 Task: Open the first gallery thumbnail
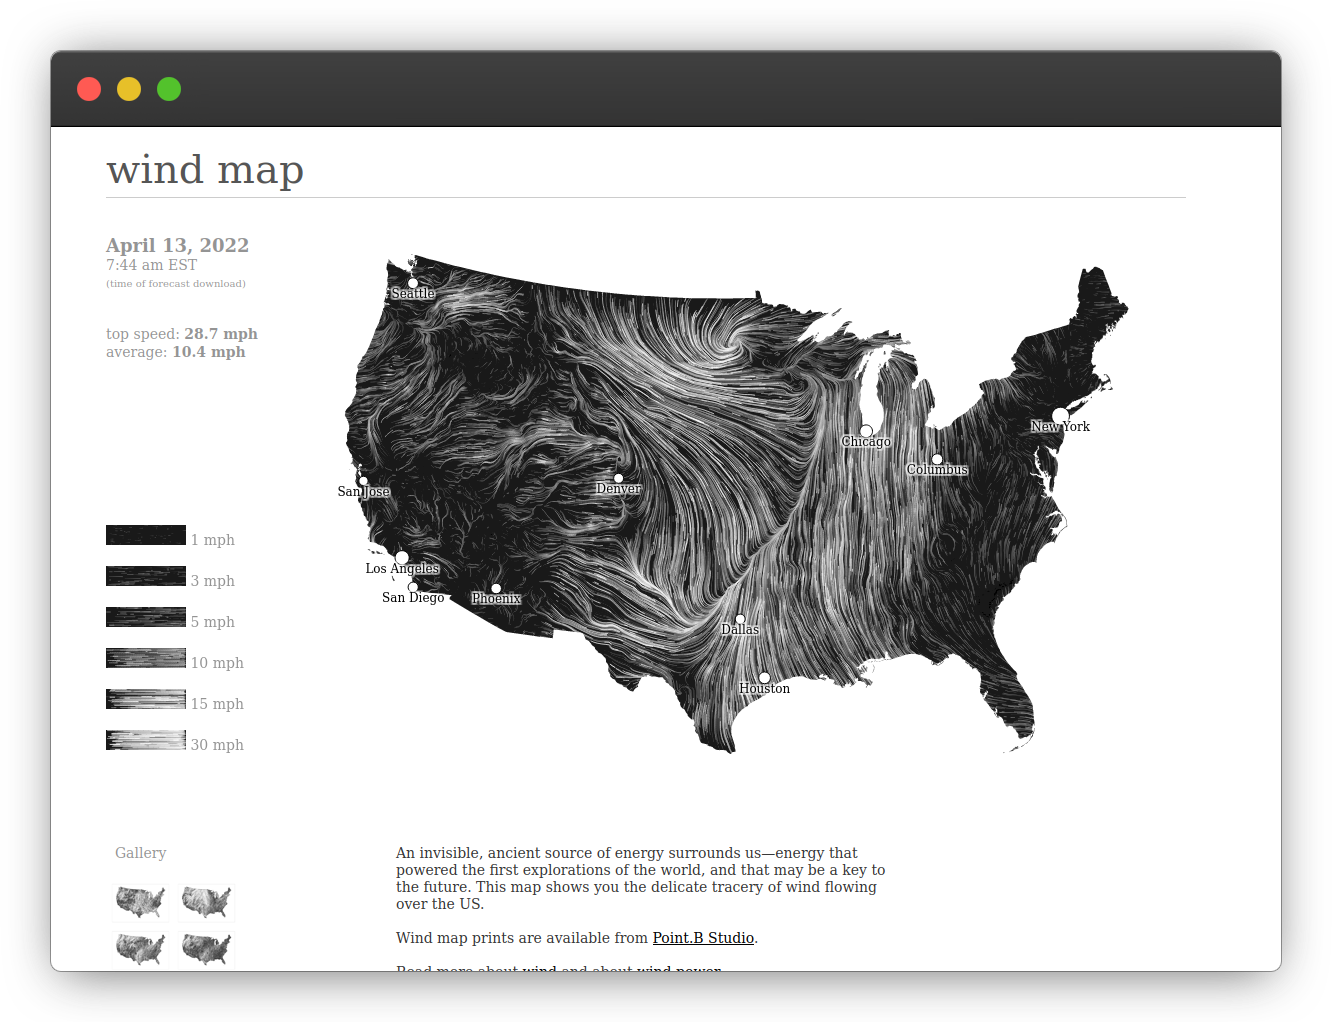140,902
